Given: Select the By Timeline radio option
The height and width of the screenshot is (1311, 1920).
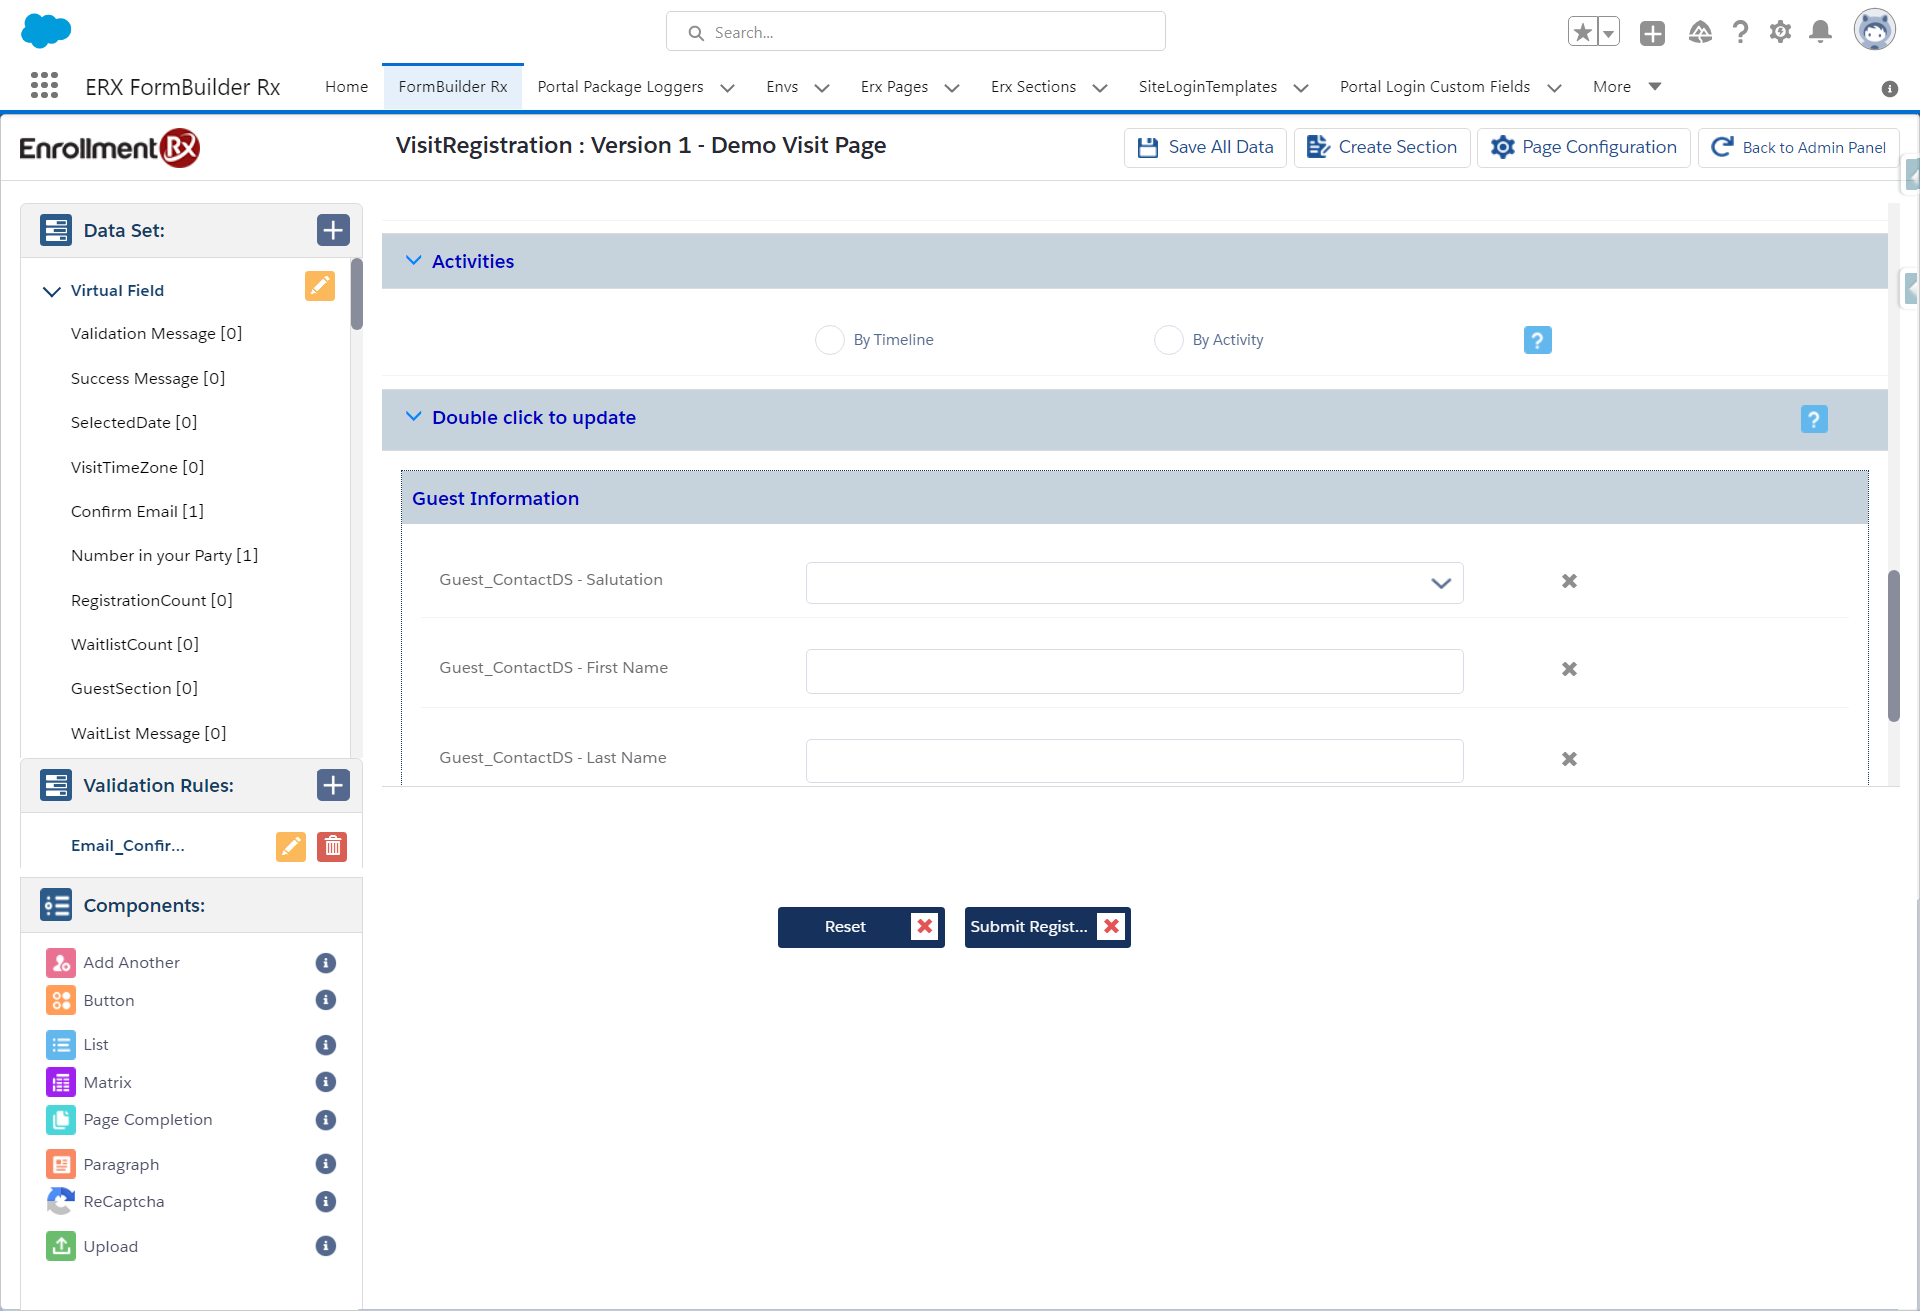Looking at the screenshot, I should click(x=830, y=340).
